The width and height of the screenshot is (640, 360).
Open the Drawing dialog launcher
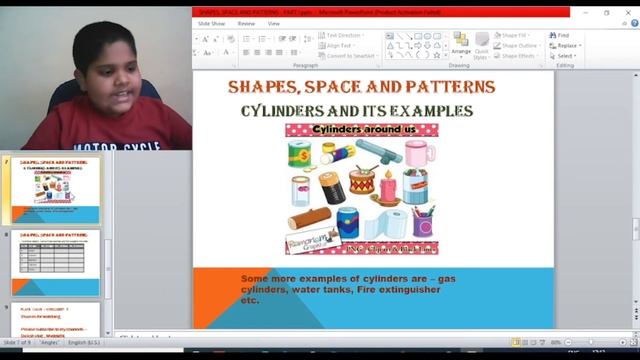pos(541,66)
